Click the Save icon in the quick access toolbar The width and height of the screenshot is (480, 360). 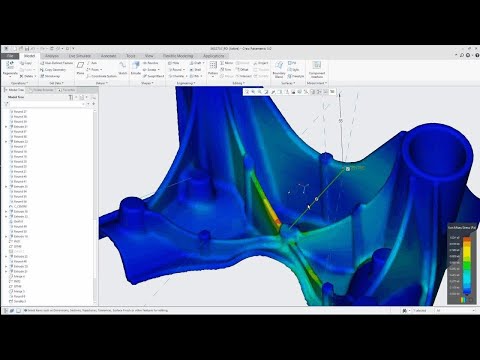point(27,49)
